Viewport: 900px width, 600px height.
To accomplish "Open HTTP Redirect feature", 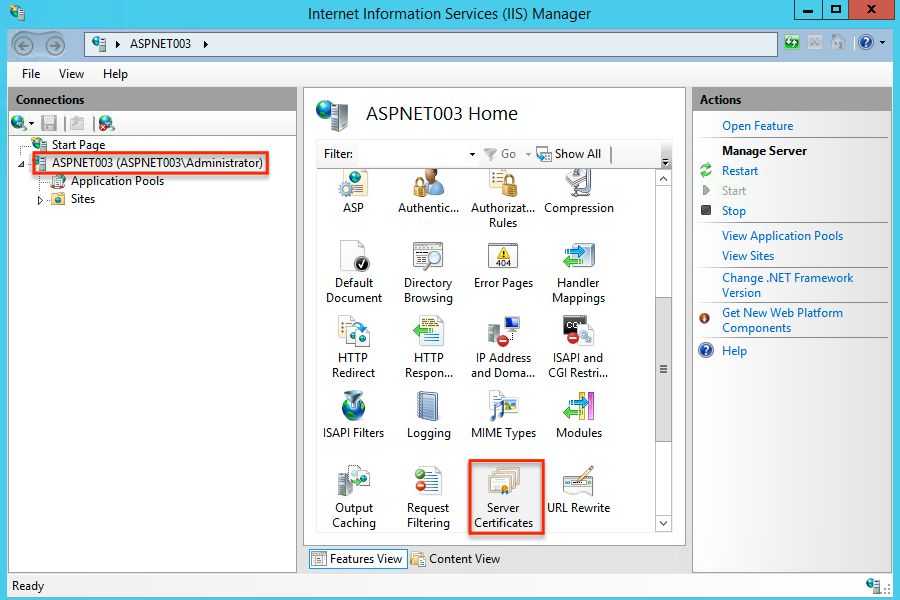I will [x=354, y=347].
